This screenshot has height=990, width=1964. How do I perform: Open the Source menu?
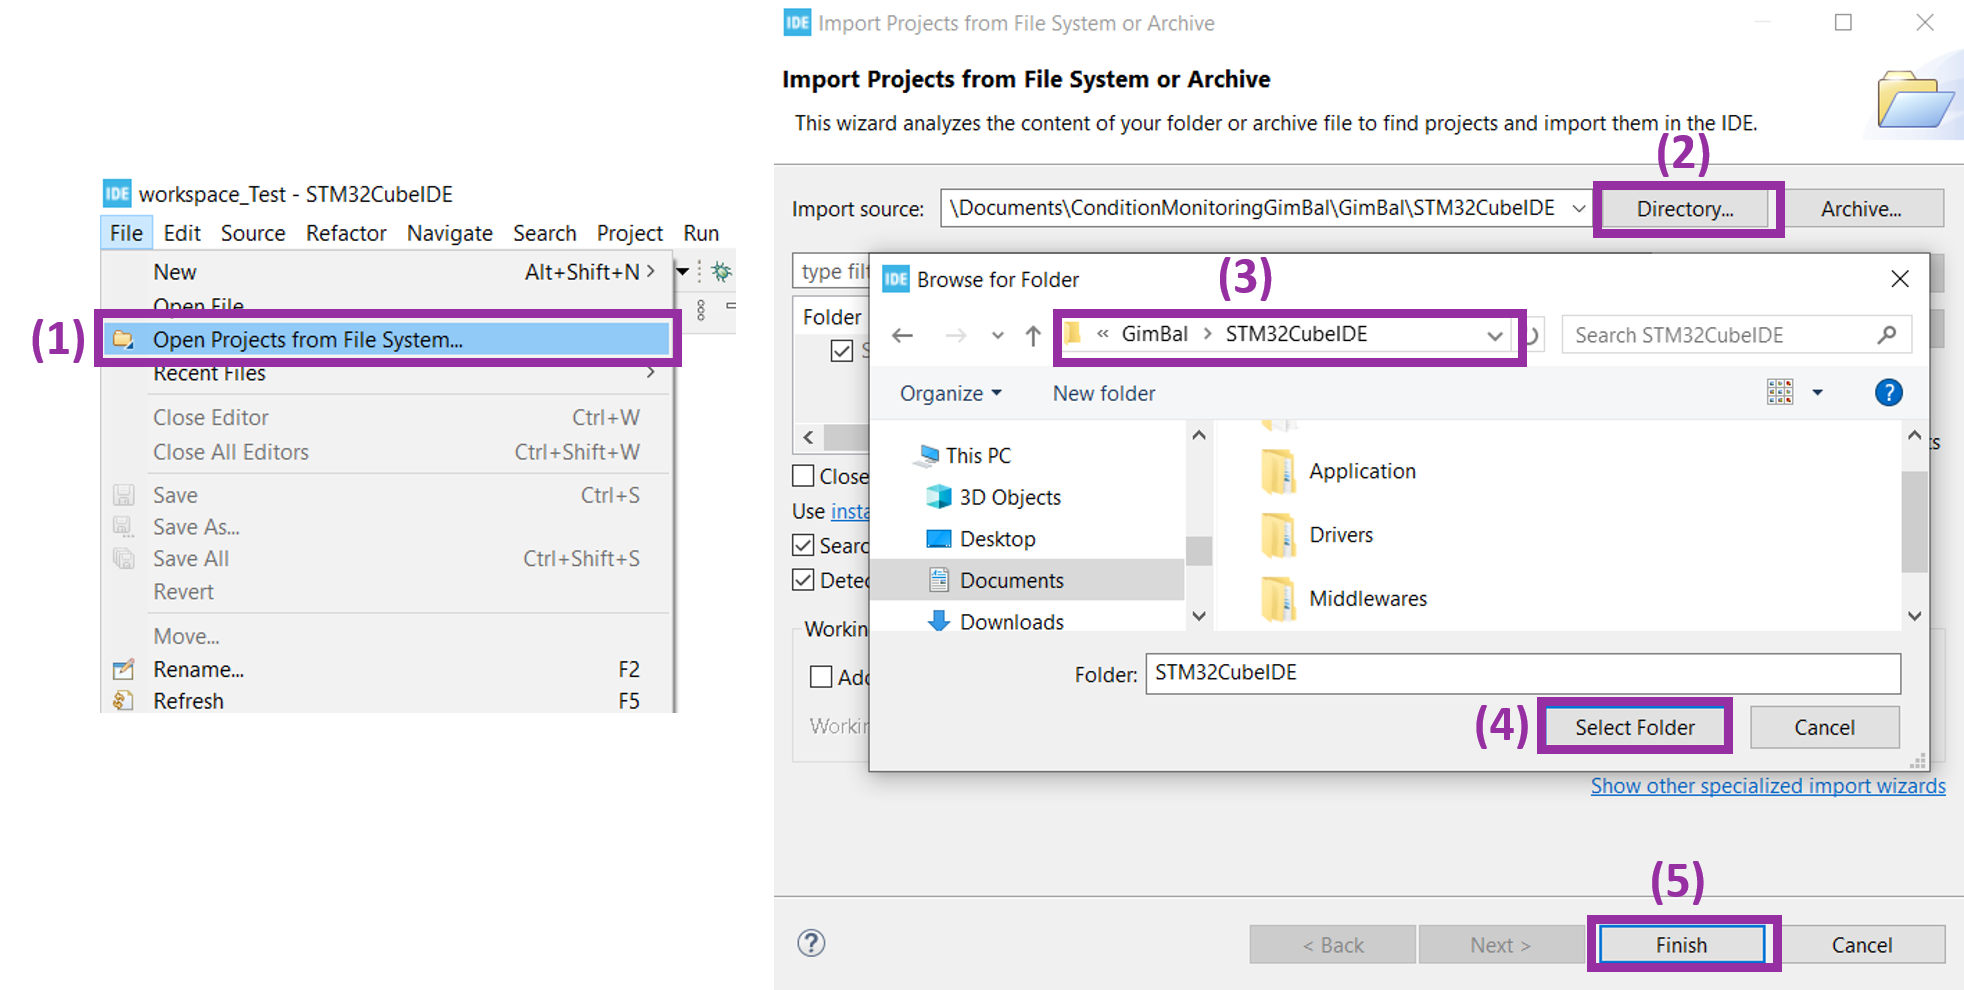click(x=253, y=233)
